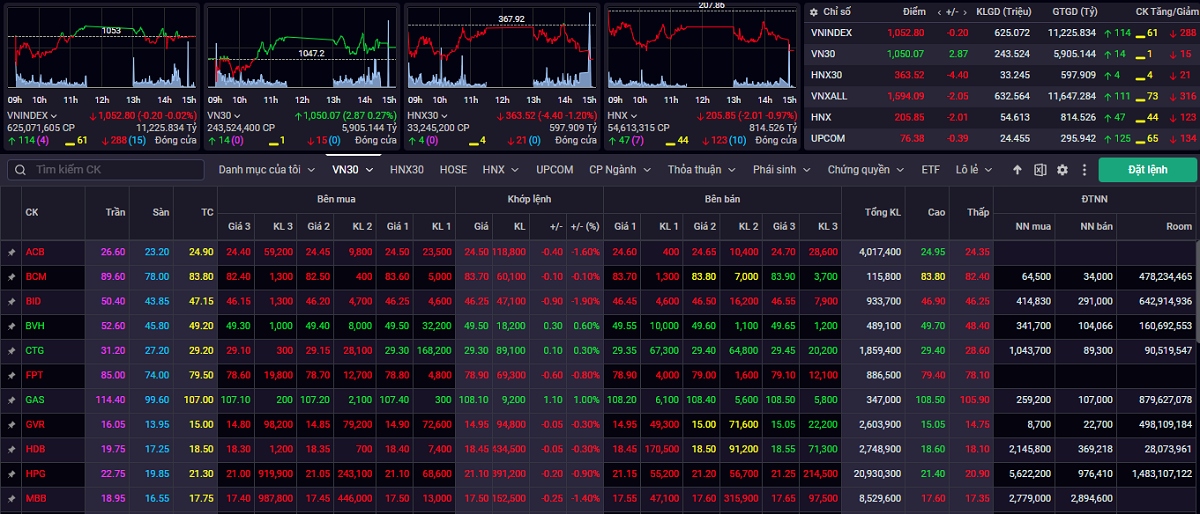Pin the BCM row
The width and height of the screenshot is (1200, 514).
(12, 276)
